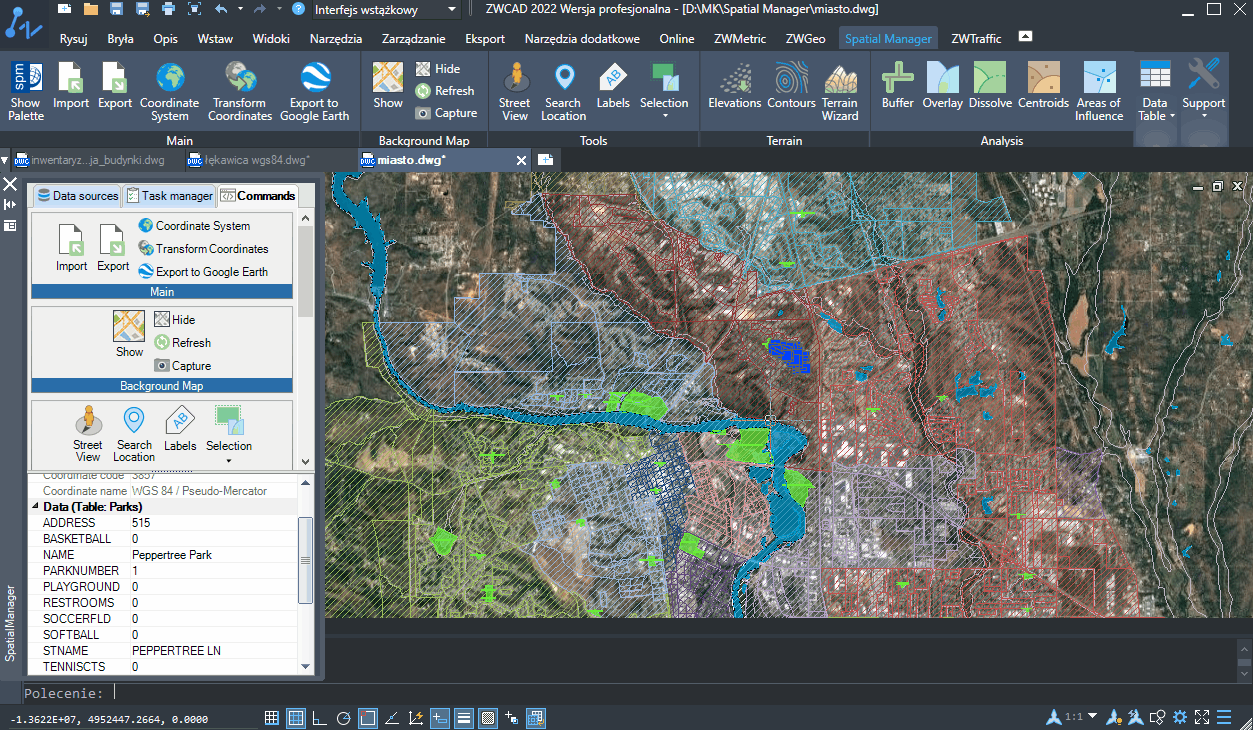This screenshot has width=1253, height=730.
Task: Open the ZWTraffic ribbon tab
Action: point(975,38)
